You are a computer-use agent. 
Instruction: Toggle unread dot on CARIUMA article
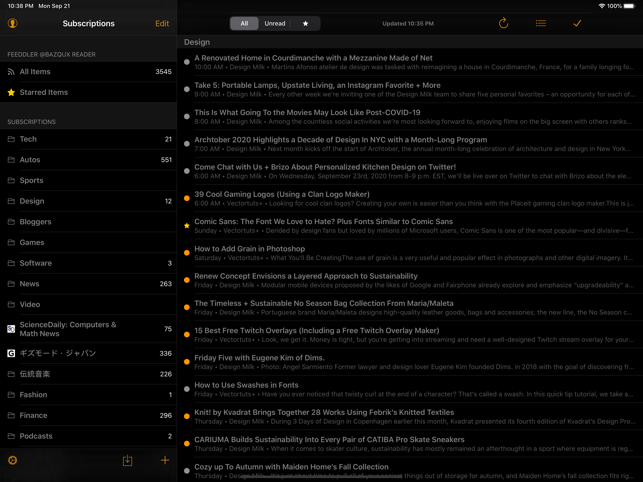(x=187, y=443)
